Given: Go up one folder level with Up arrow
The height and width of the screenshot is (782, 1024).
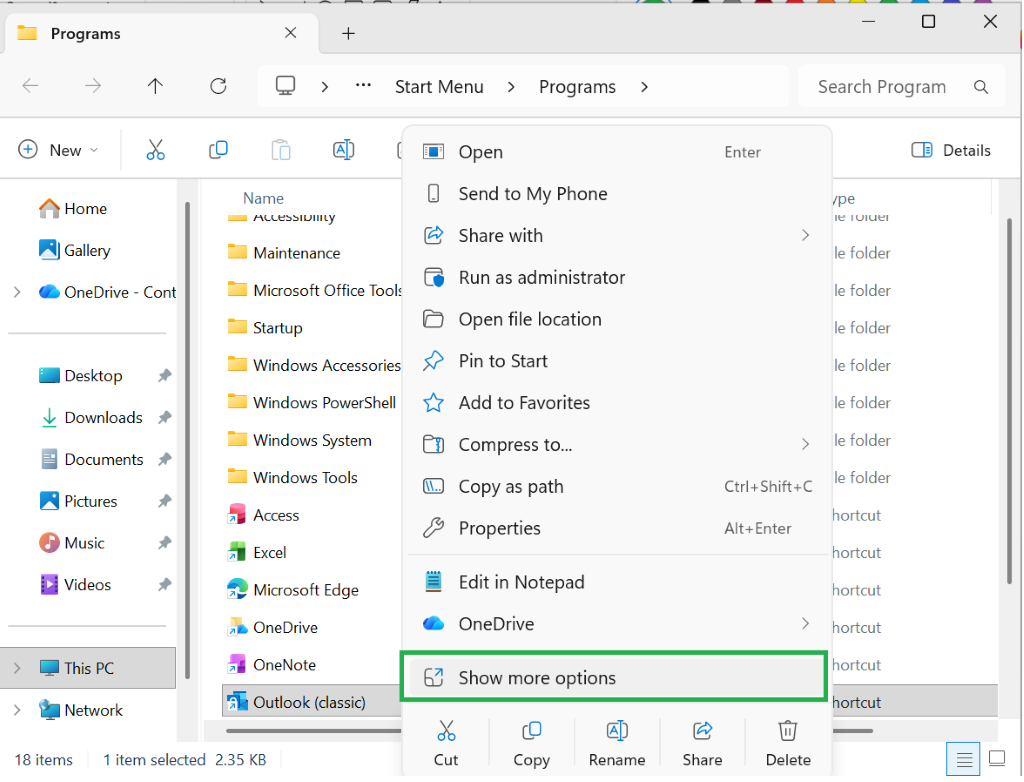Looking at the screenshot, I should click(x=155, y=86).
